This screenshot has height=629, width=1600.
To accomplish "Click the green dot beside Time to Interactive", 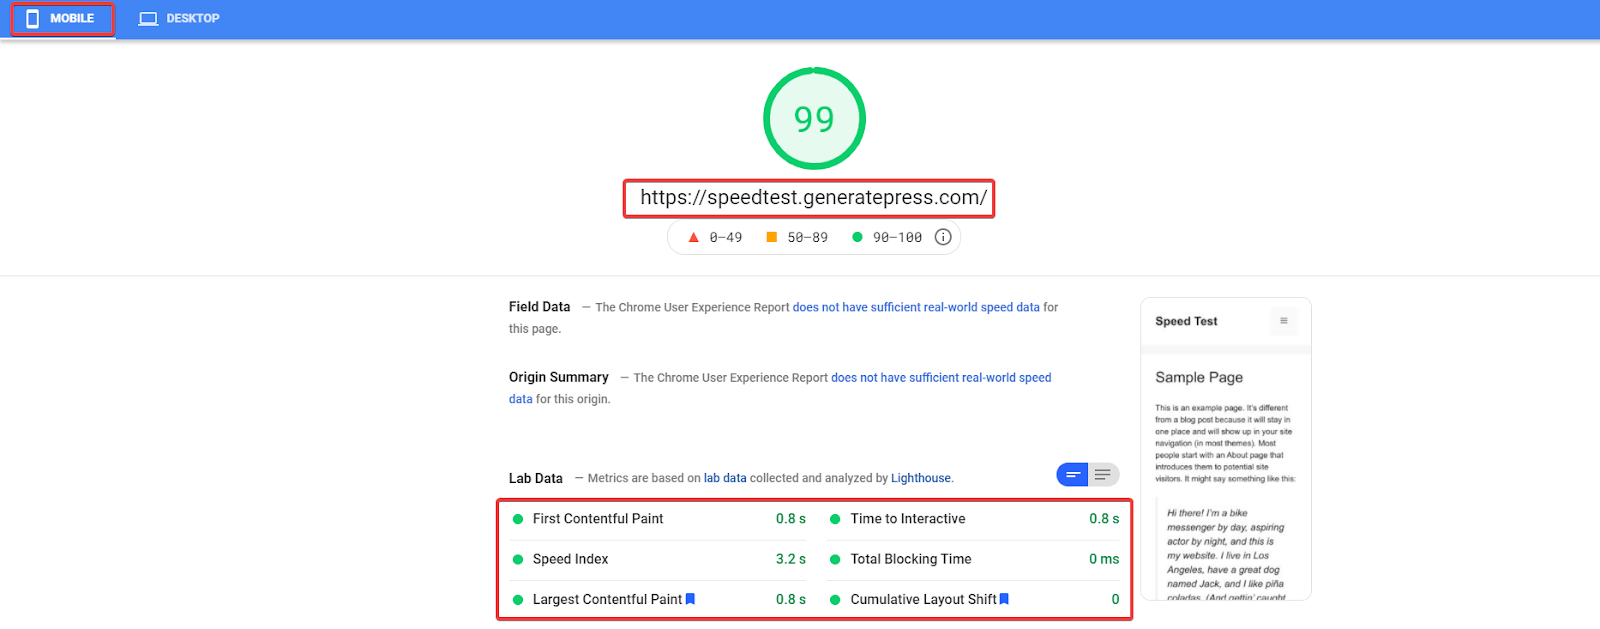I will (x=835, y=519).
